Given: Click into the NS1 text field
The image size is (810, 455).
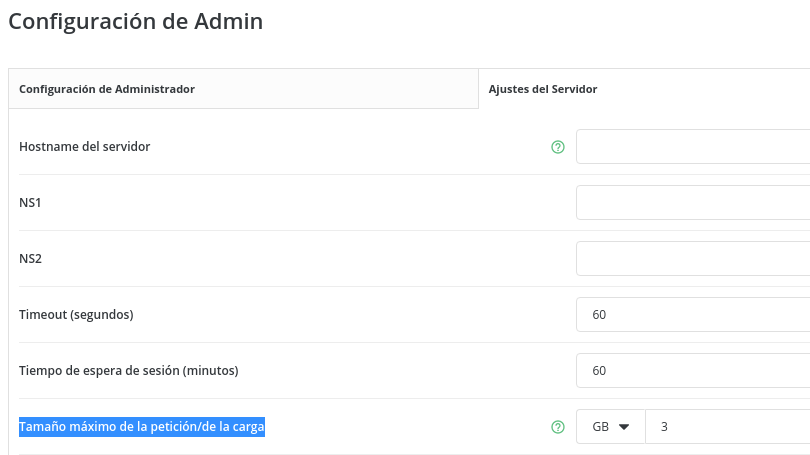Looking at the screenshot, I should 692,203.
